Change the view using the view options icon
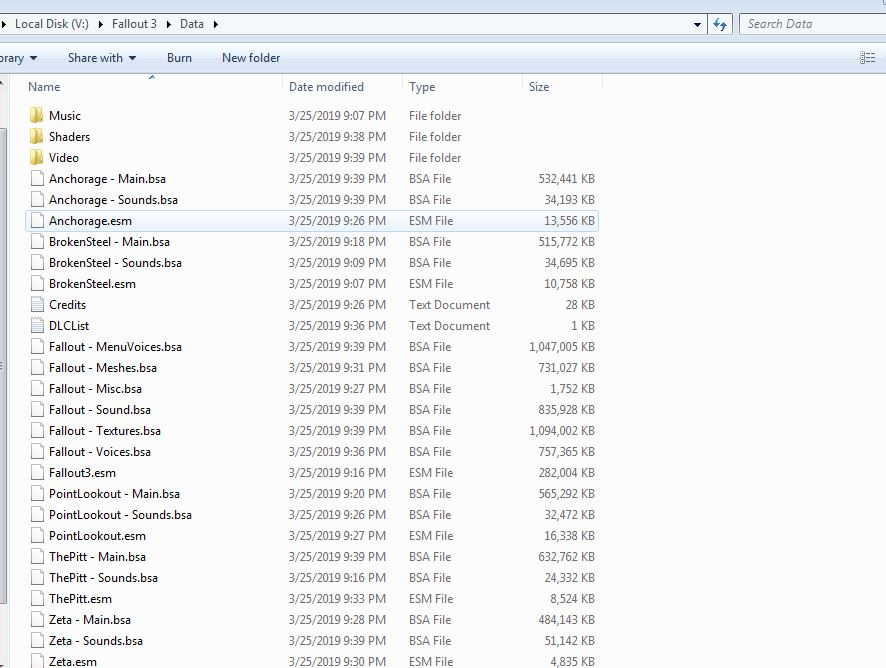This screenshot has width=886, height=668. (867, 58)
